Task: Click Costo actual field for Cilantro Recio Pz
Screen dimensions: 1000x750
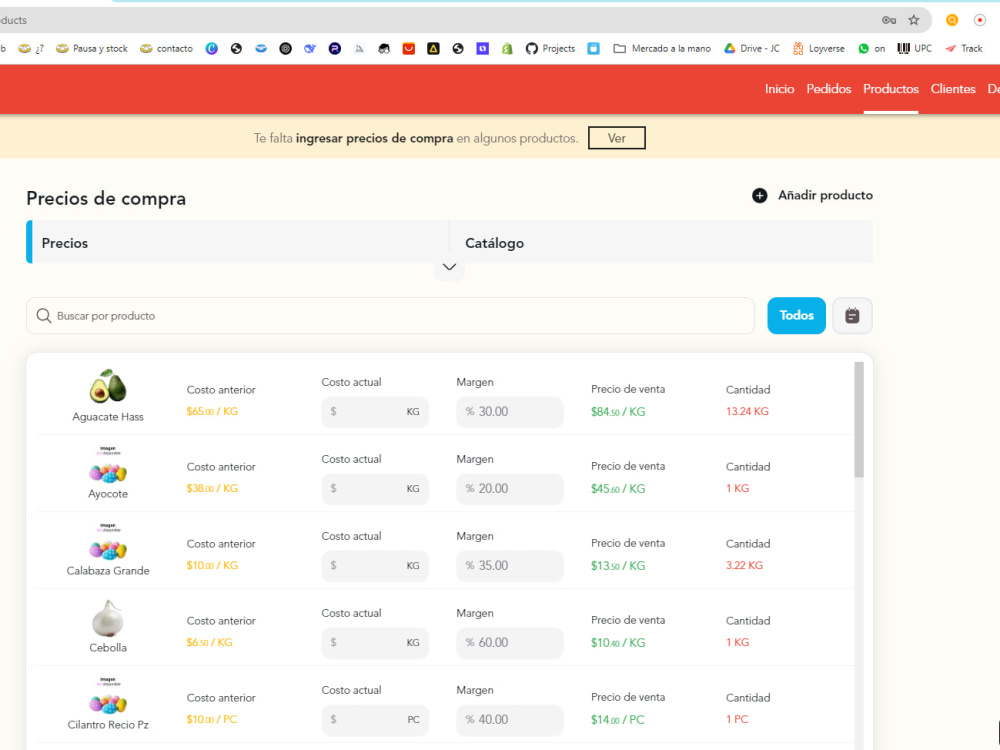Action: 375,720
